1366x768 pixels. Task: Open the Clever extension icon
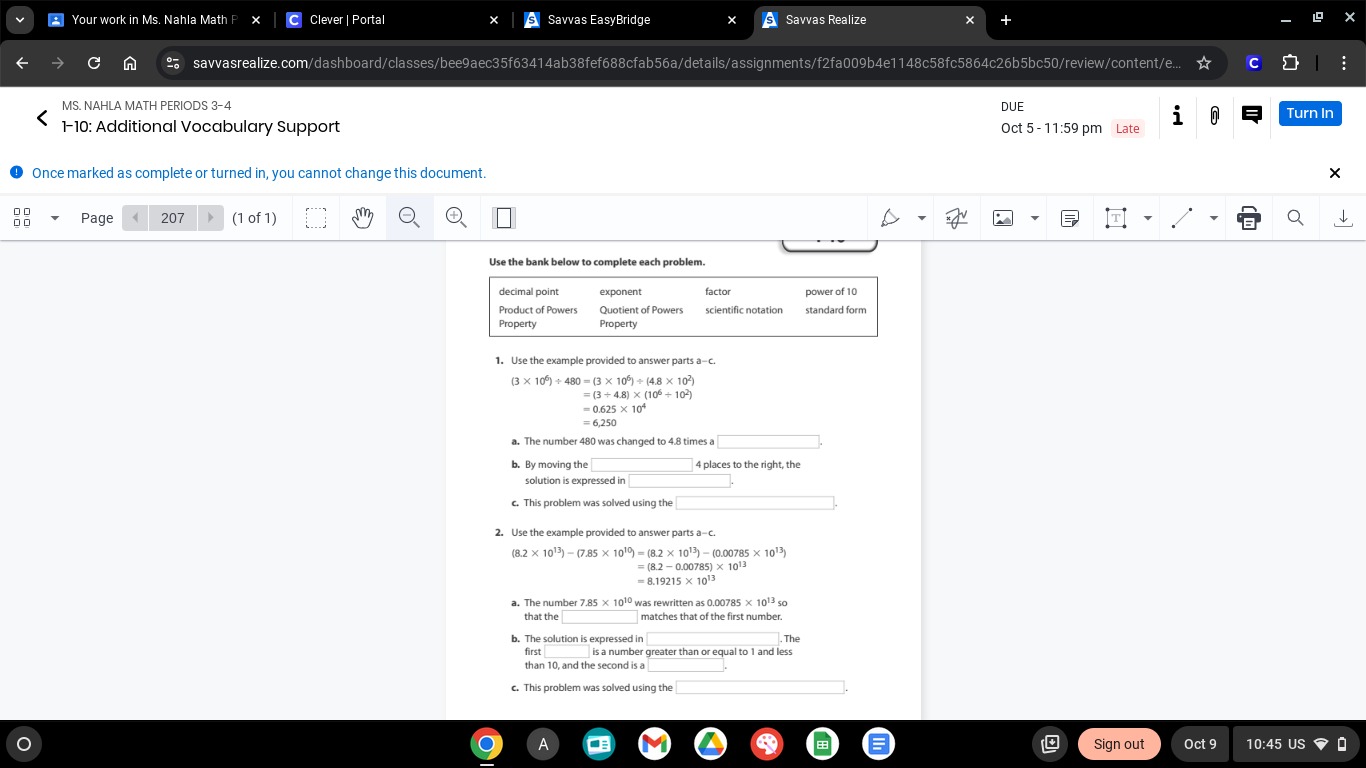1254,63
